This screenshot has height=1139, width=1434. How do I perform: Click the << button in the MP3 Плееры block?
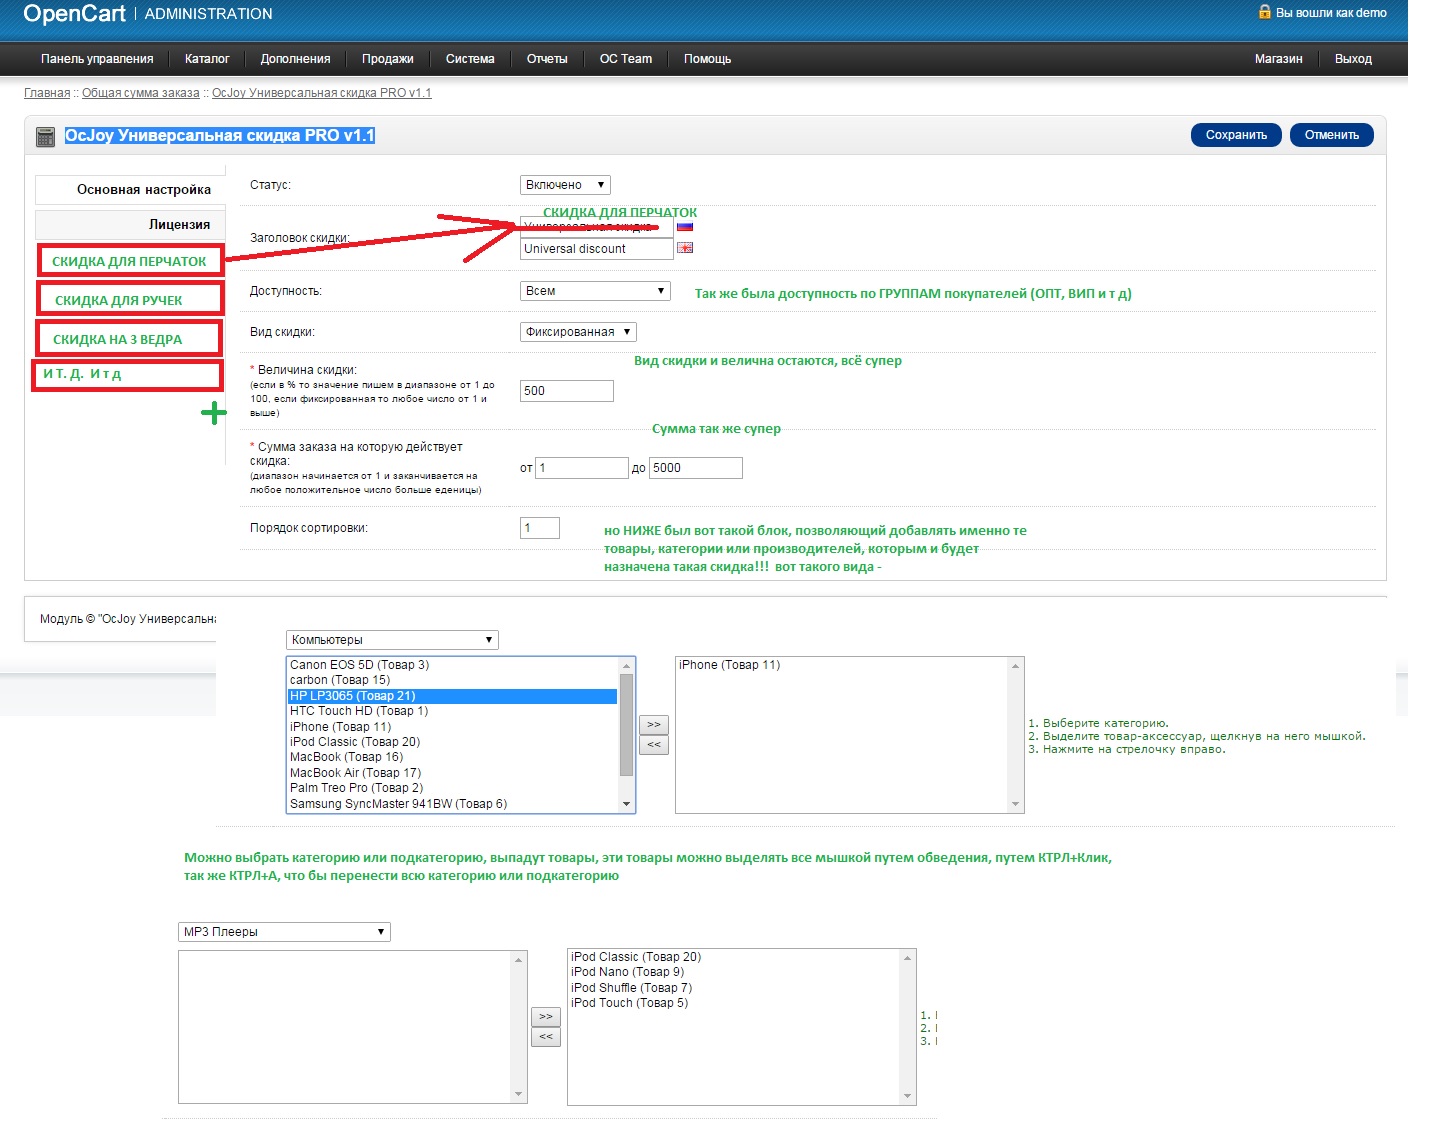(x=546, y=1037)
